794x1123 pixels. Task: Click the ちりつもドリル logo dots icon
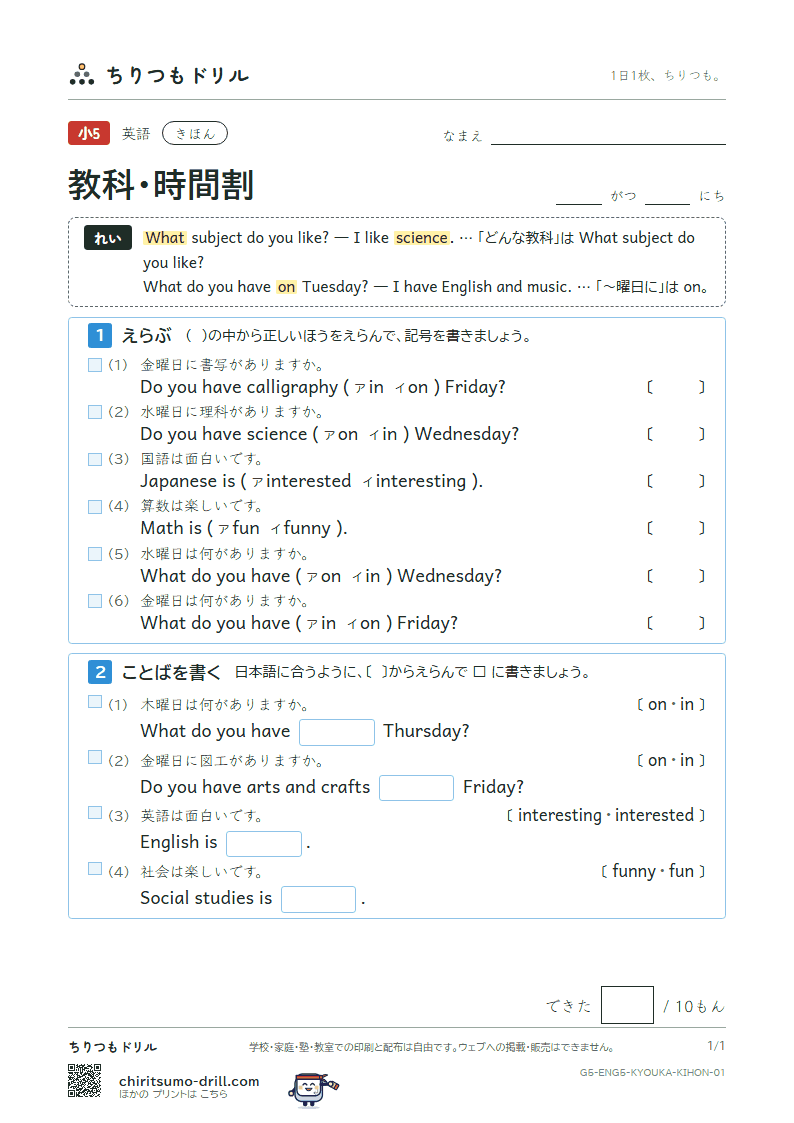tap(82, 74)
